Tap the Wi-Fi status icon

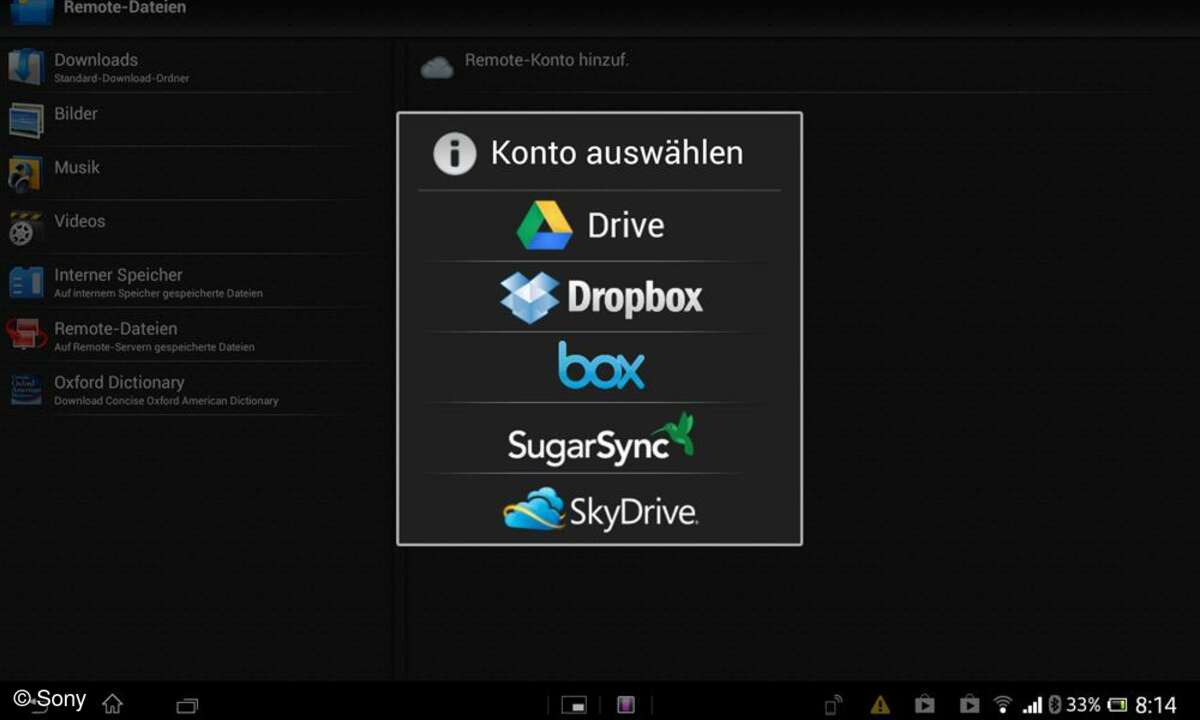(x=1002, y=705)
